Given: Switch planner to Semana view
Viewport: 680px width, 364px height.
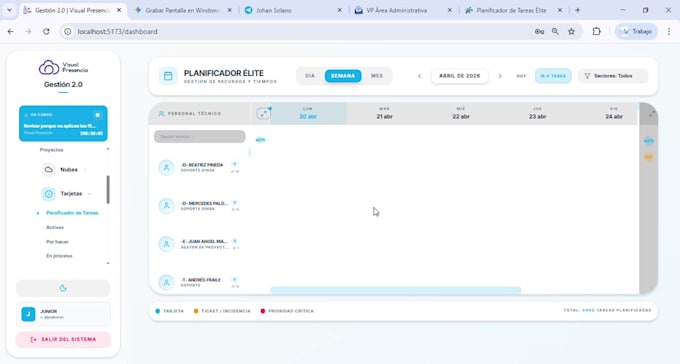Looking at the screenshot, I should [x=343, y=76].
